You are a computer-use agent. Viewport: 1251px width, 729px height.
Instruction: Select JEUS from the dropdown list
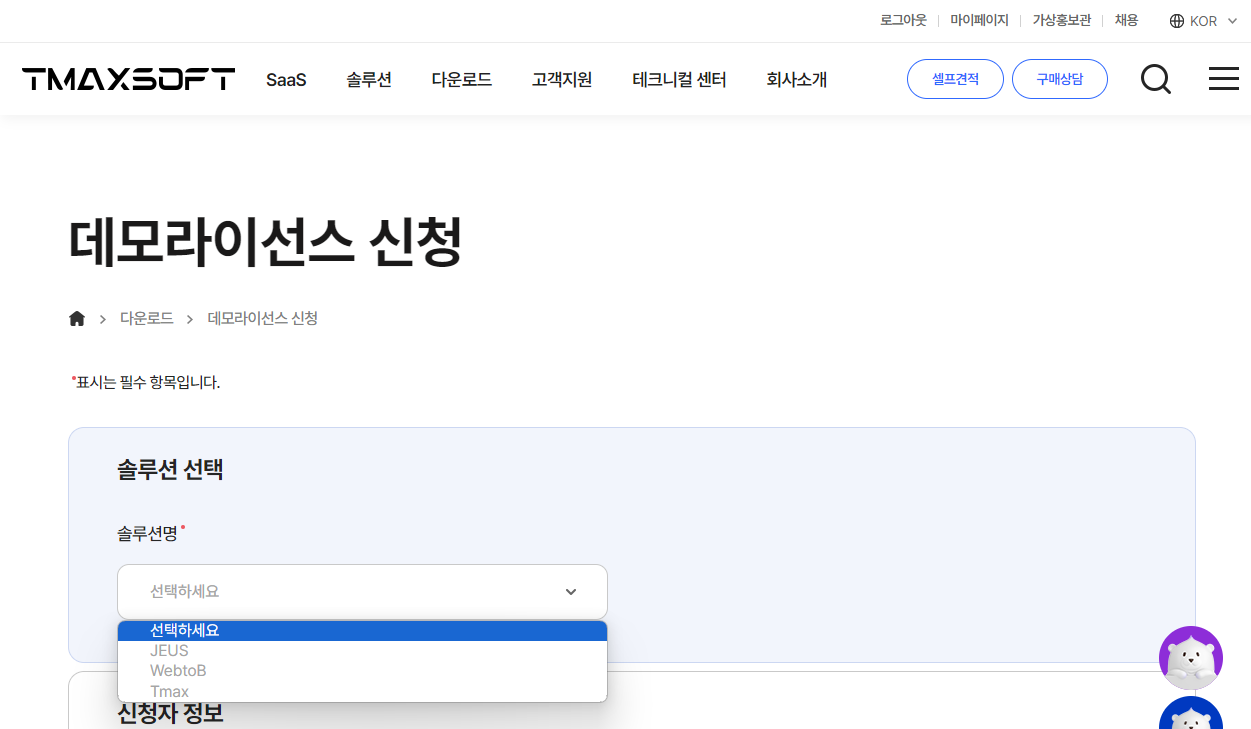(362, 651)
